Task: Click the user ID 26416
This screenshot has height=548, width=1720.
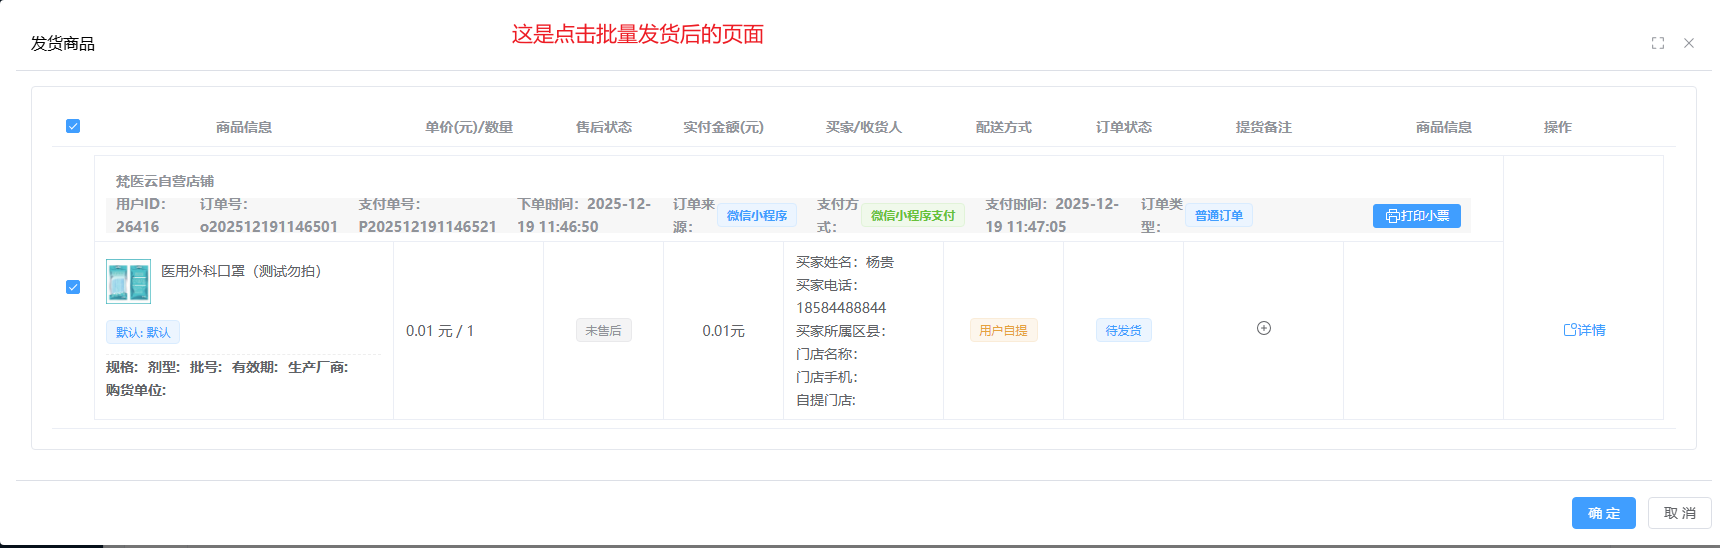Action: point(138,227)
